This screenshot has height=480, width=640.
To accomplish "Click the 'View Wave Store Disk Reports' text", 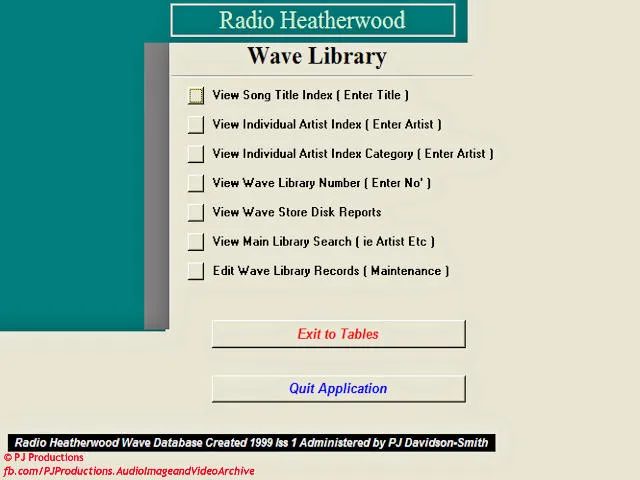I will pyautogui.click(x=296, y=212).
